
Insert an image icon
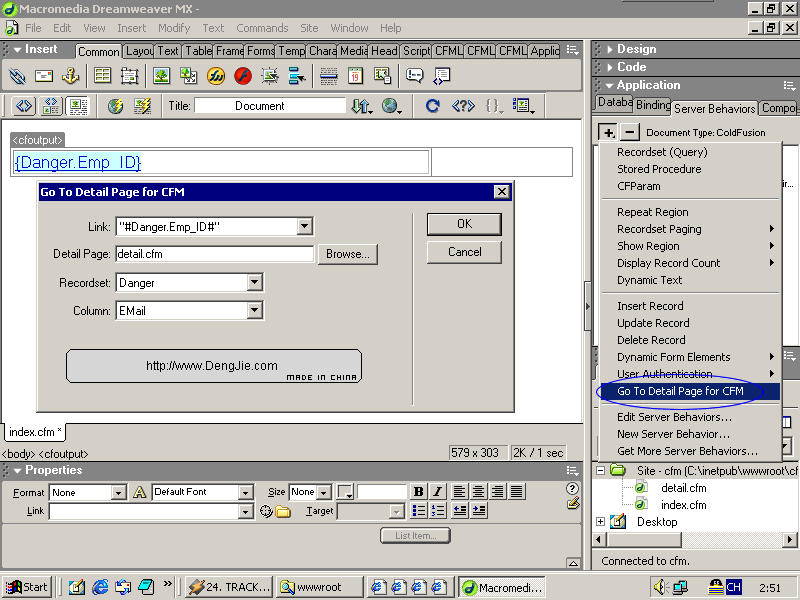162,76
